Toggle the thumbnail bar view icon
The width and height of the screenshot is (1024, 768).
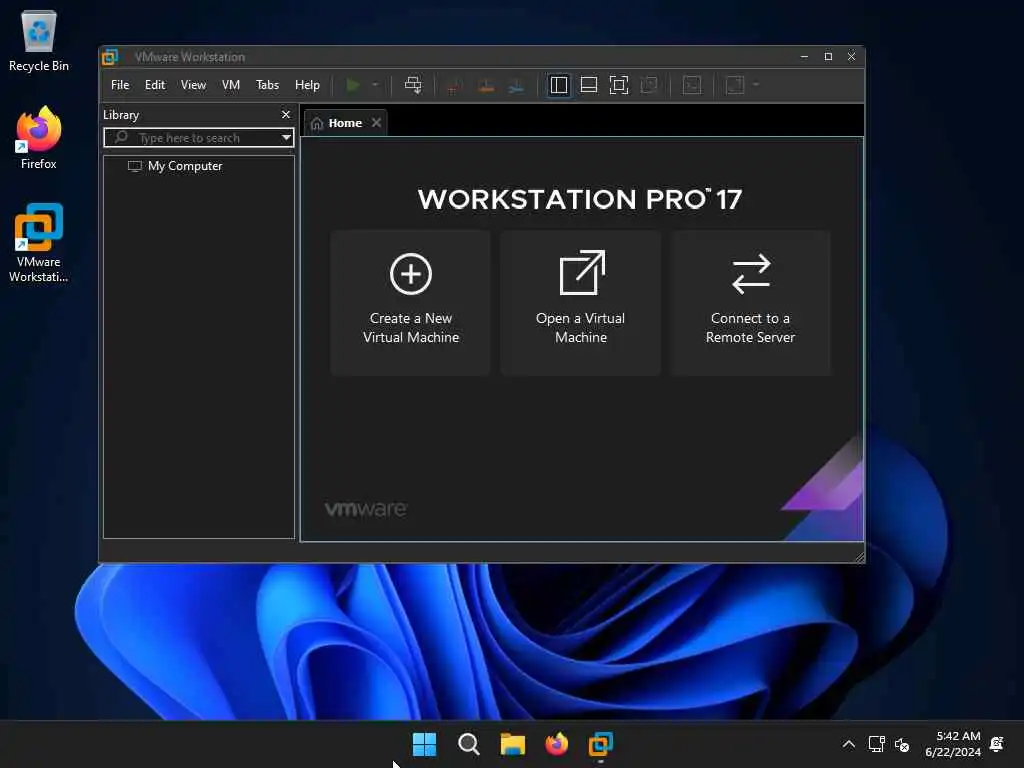tap(589, 85)
